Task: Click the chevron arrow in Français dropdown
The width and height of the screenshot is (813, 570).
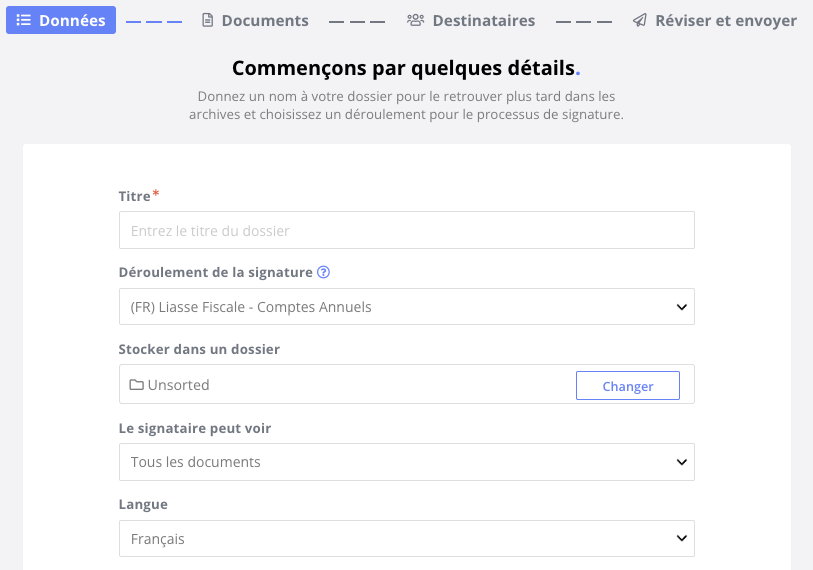Action: pyautogui.click(x=681, y=538)
